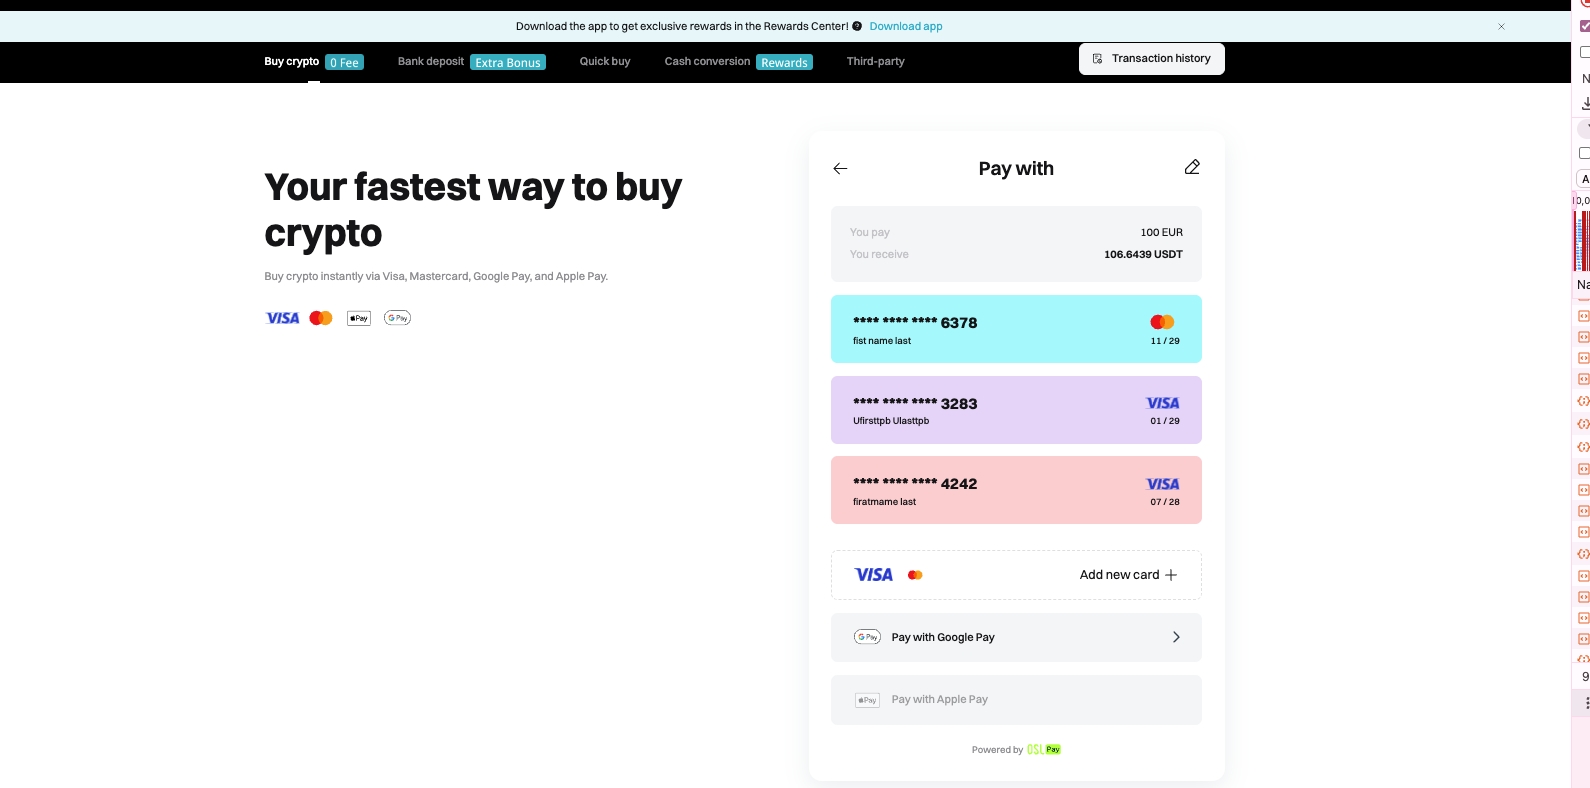Screen dimensions: 1590x788
Task: Select the Visa card ending in 4242
Action: coord(1016,490)
